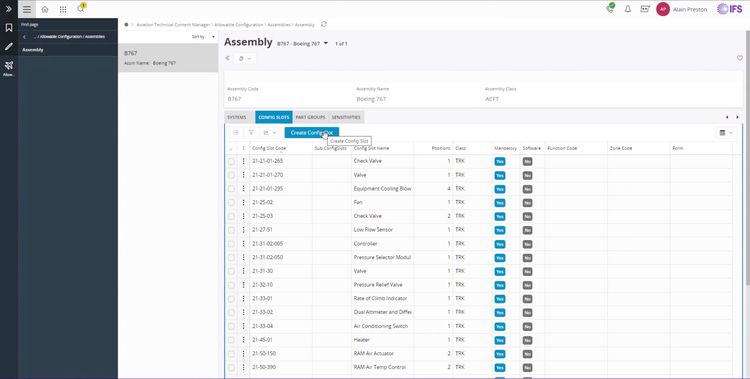Screen dimensions: 750x379
Task: Switch to the SYSTEMS tab
Action: coord(237,117)
